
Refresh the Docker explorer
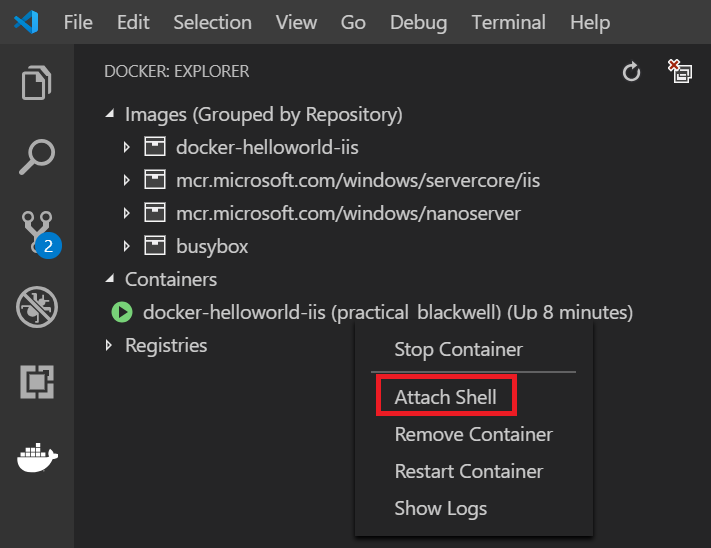coord(631,72)
